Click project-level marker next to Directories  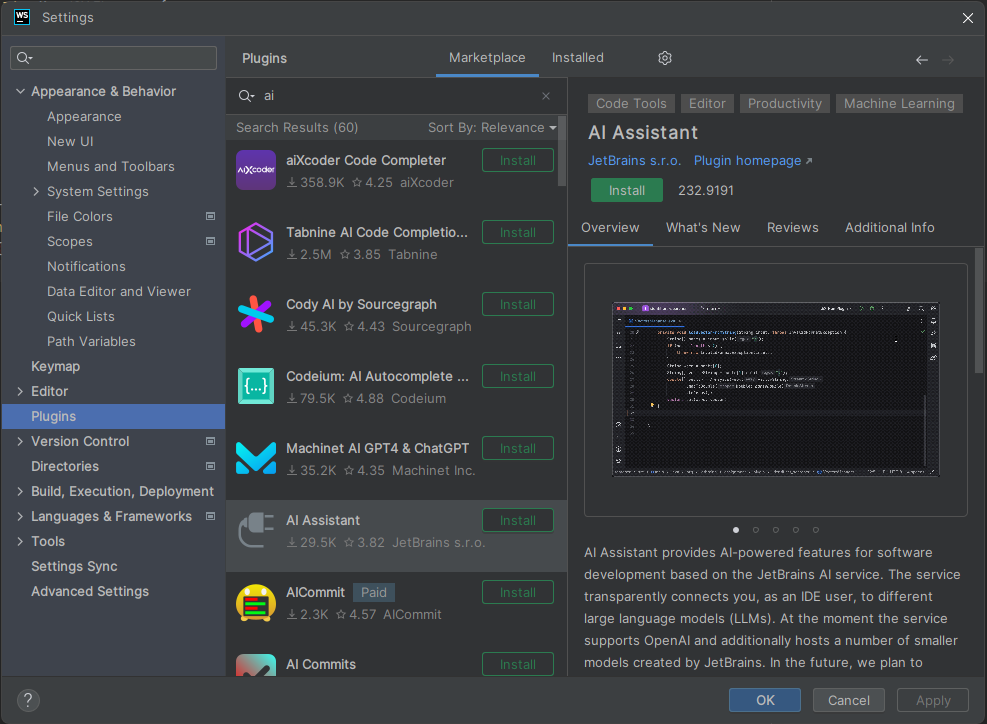tap(210, 466)
